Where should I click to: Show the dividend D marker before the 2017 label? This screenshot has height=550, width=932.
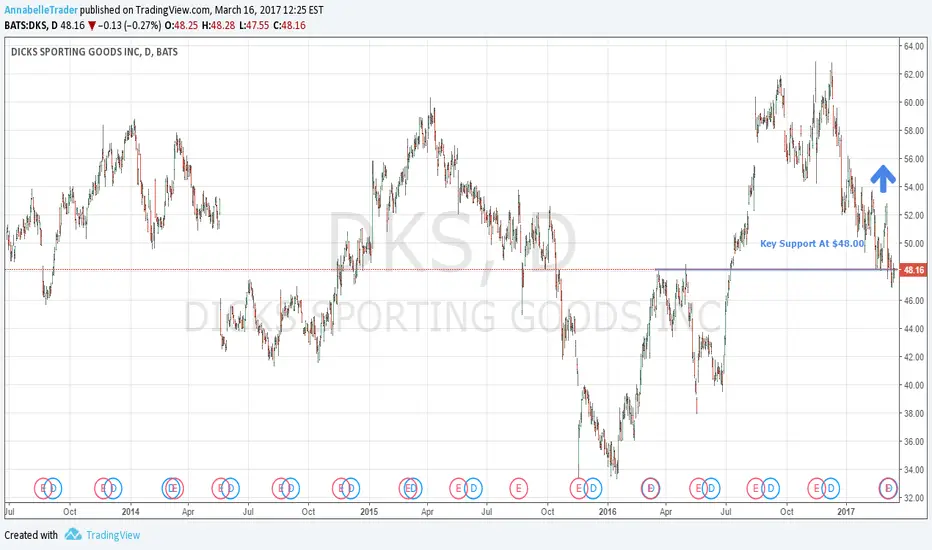[831, 488]
